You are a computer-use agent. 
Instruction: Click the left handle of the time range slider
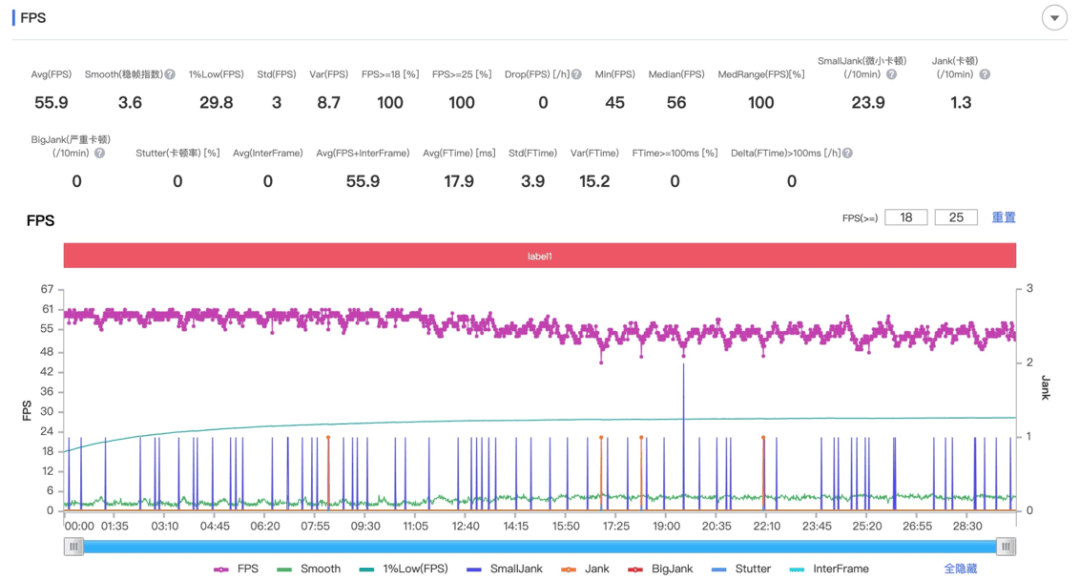coord(73,546)
